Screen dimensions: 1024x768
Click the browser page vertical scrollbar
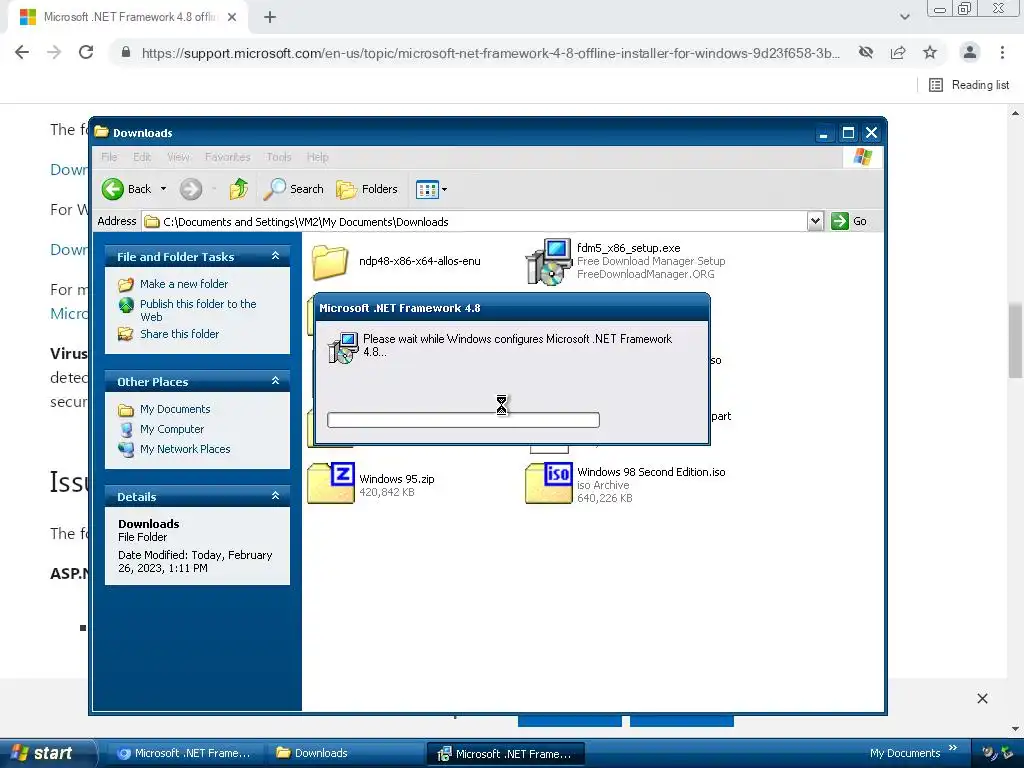tap(1015, 342)
